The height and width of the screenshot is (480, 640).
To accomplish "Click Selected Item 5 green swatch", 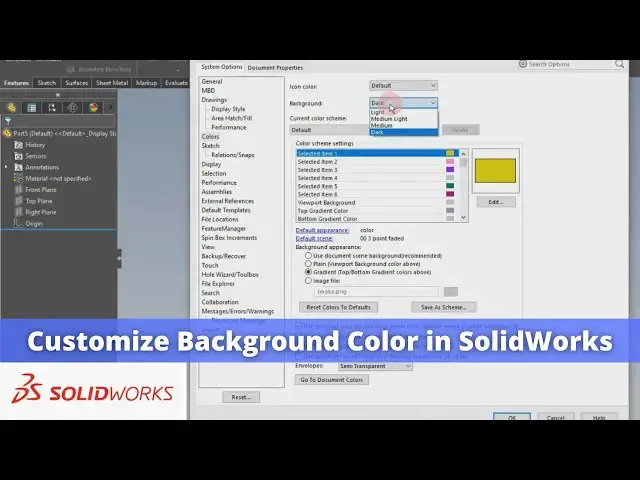I will pos(450,186).
